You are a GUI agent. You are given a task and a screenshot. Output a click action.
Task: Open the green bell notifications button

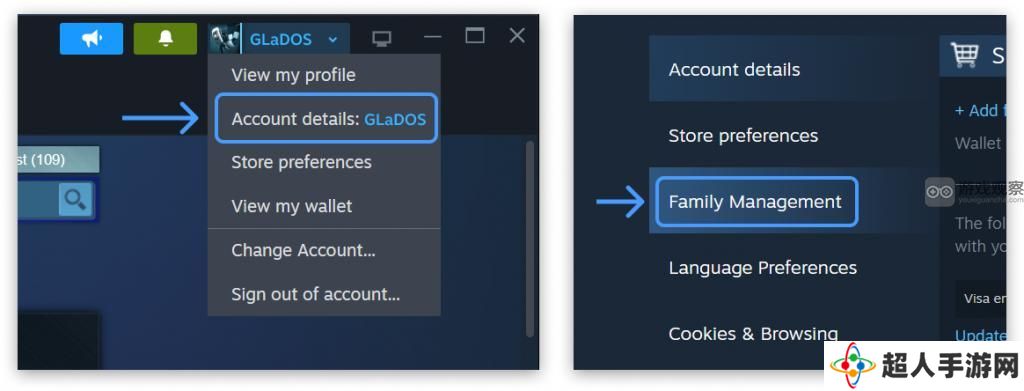(x=165, y=39)
